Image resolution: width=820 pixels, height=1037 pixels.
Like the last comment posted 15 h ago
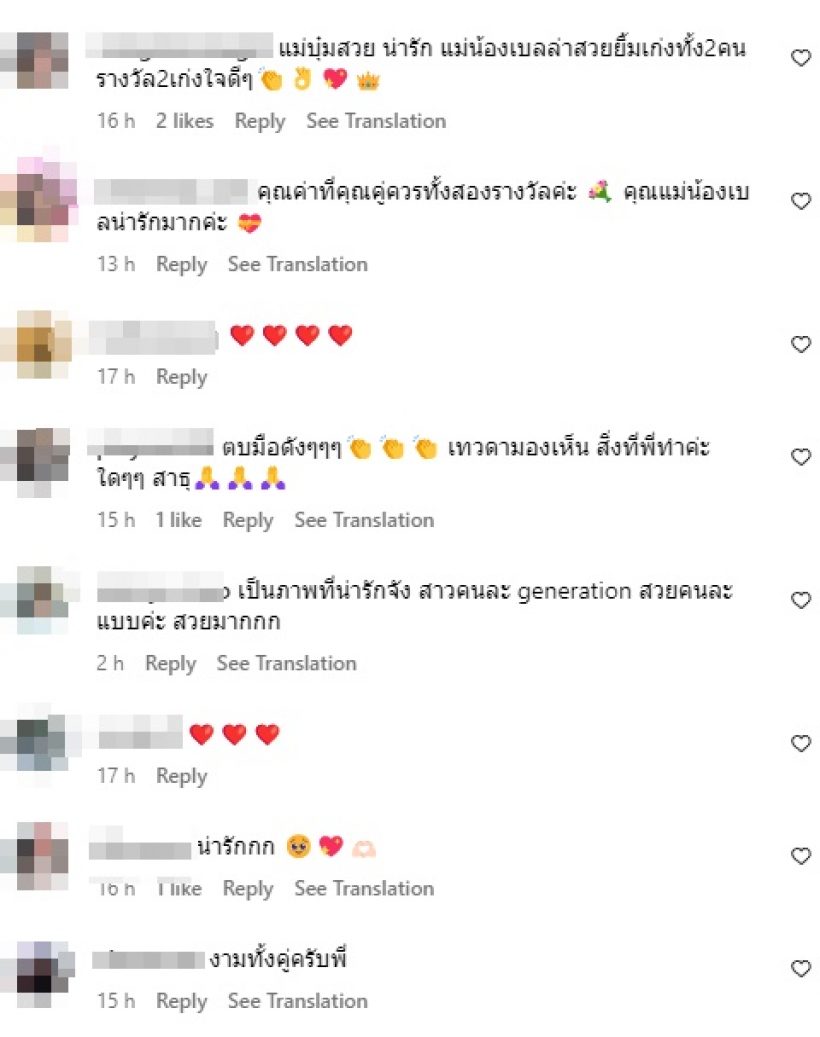(801, 968)
